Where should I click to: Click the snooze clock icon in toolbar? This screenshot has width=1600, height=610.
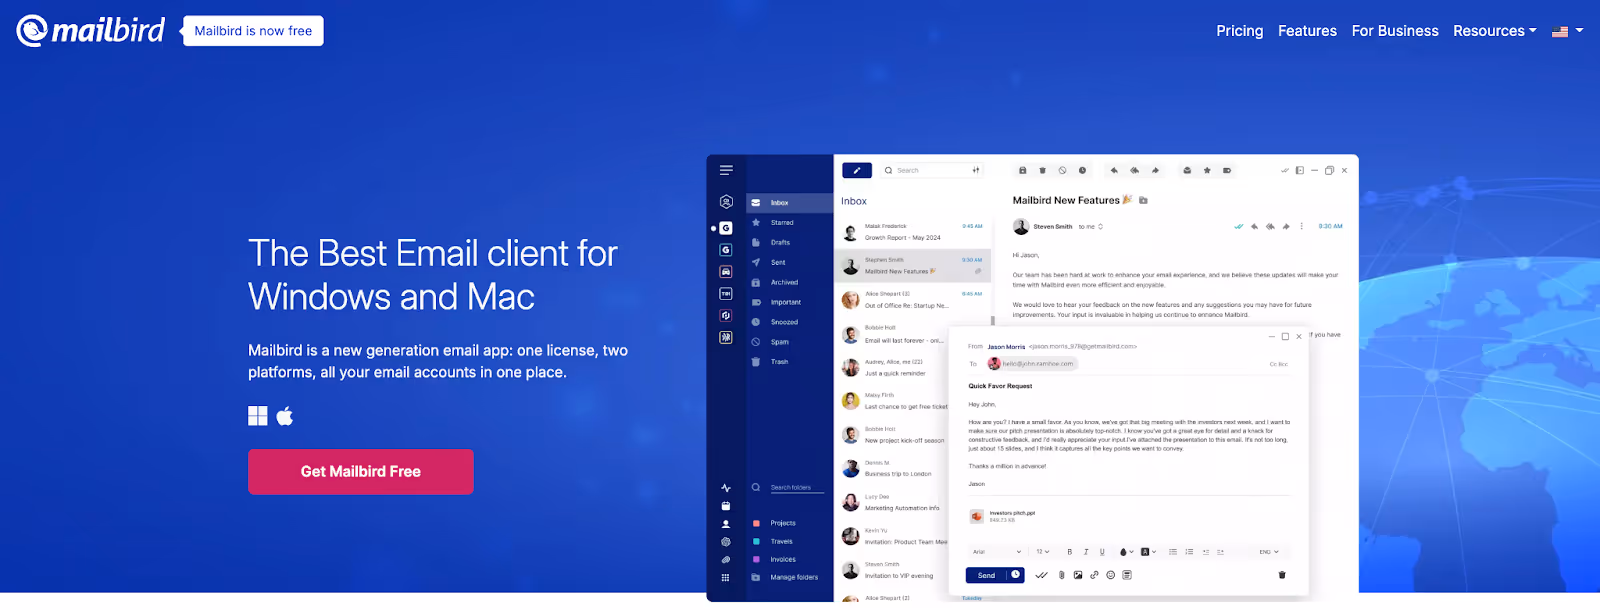tap(1082, 170)
